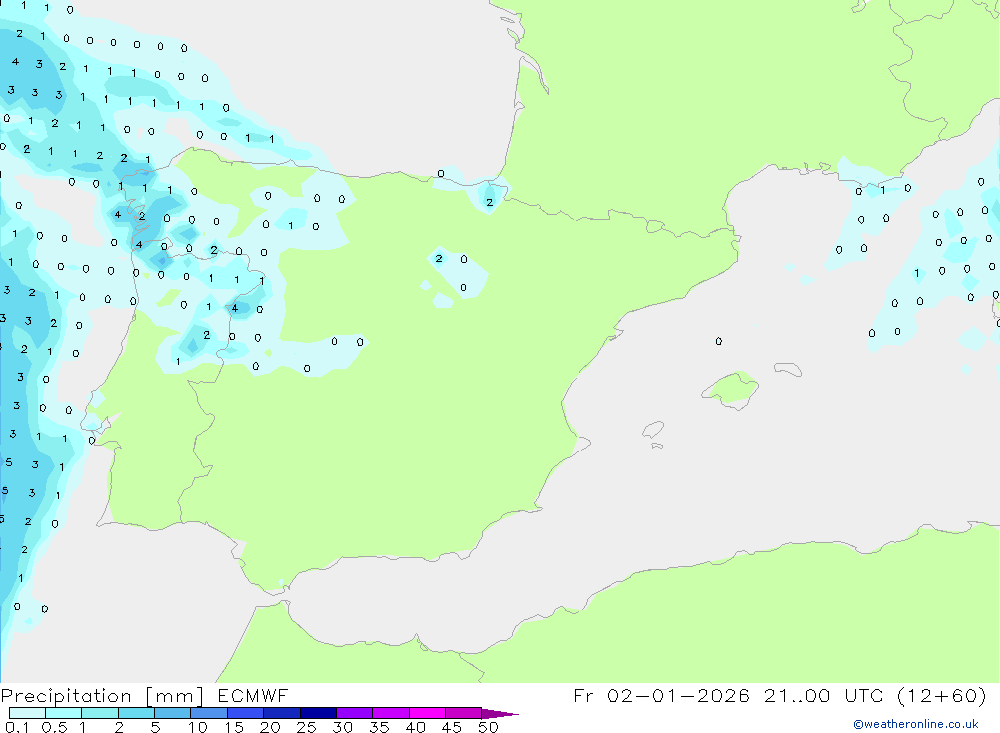Select the 30–35 mm violet legend box

(x=355, y=713)
